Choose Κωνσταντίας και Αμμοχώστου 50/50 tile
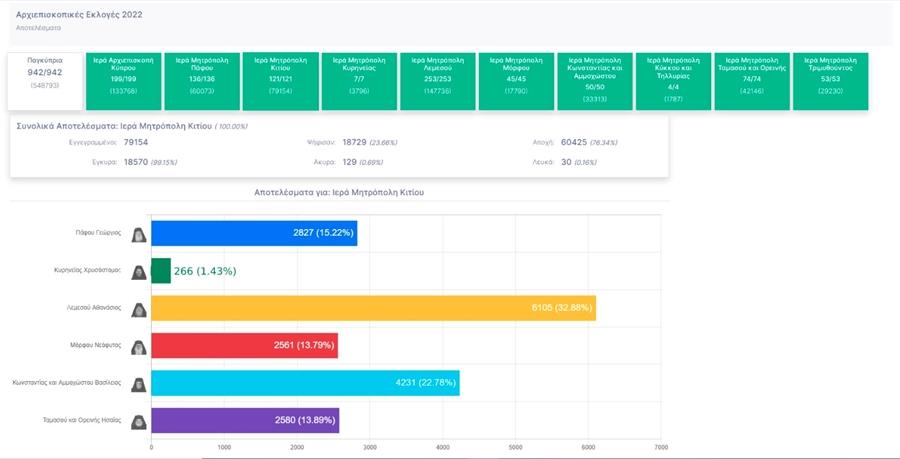900x459 pixels. 595,81
